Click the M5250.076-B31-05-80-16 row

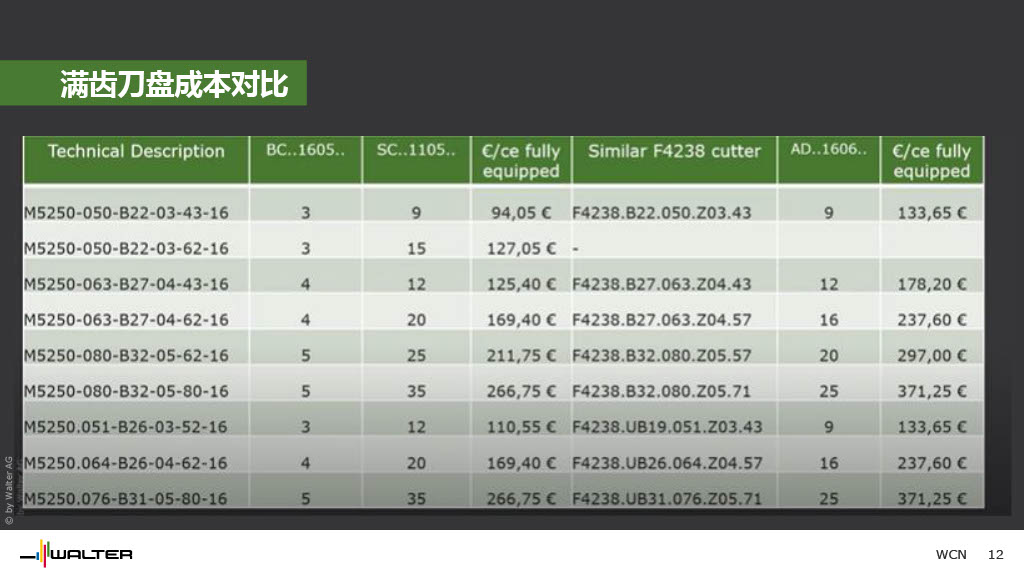pyautogui.click(x=126, y=498)
